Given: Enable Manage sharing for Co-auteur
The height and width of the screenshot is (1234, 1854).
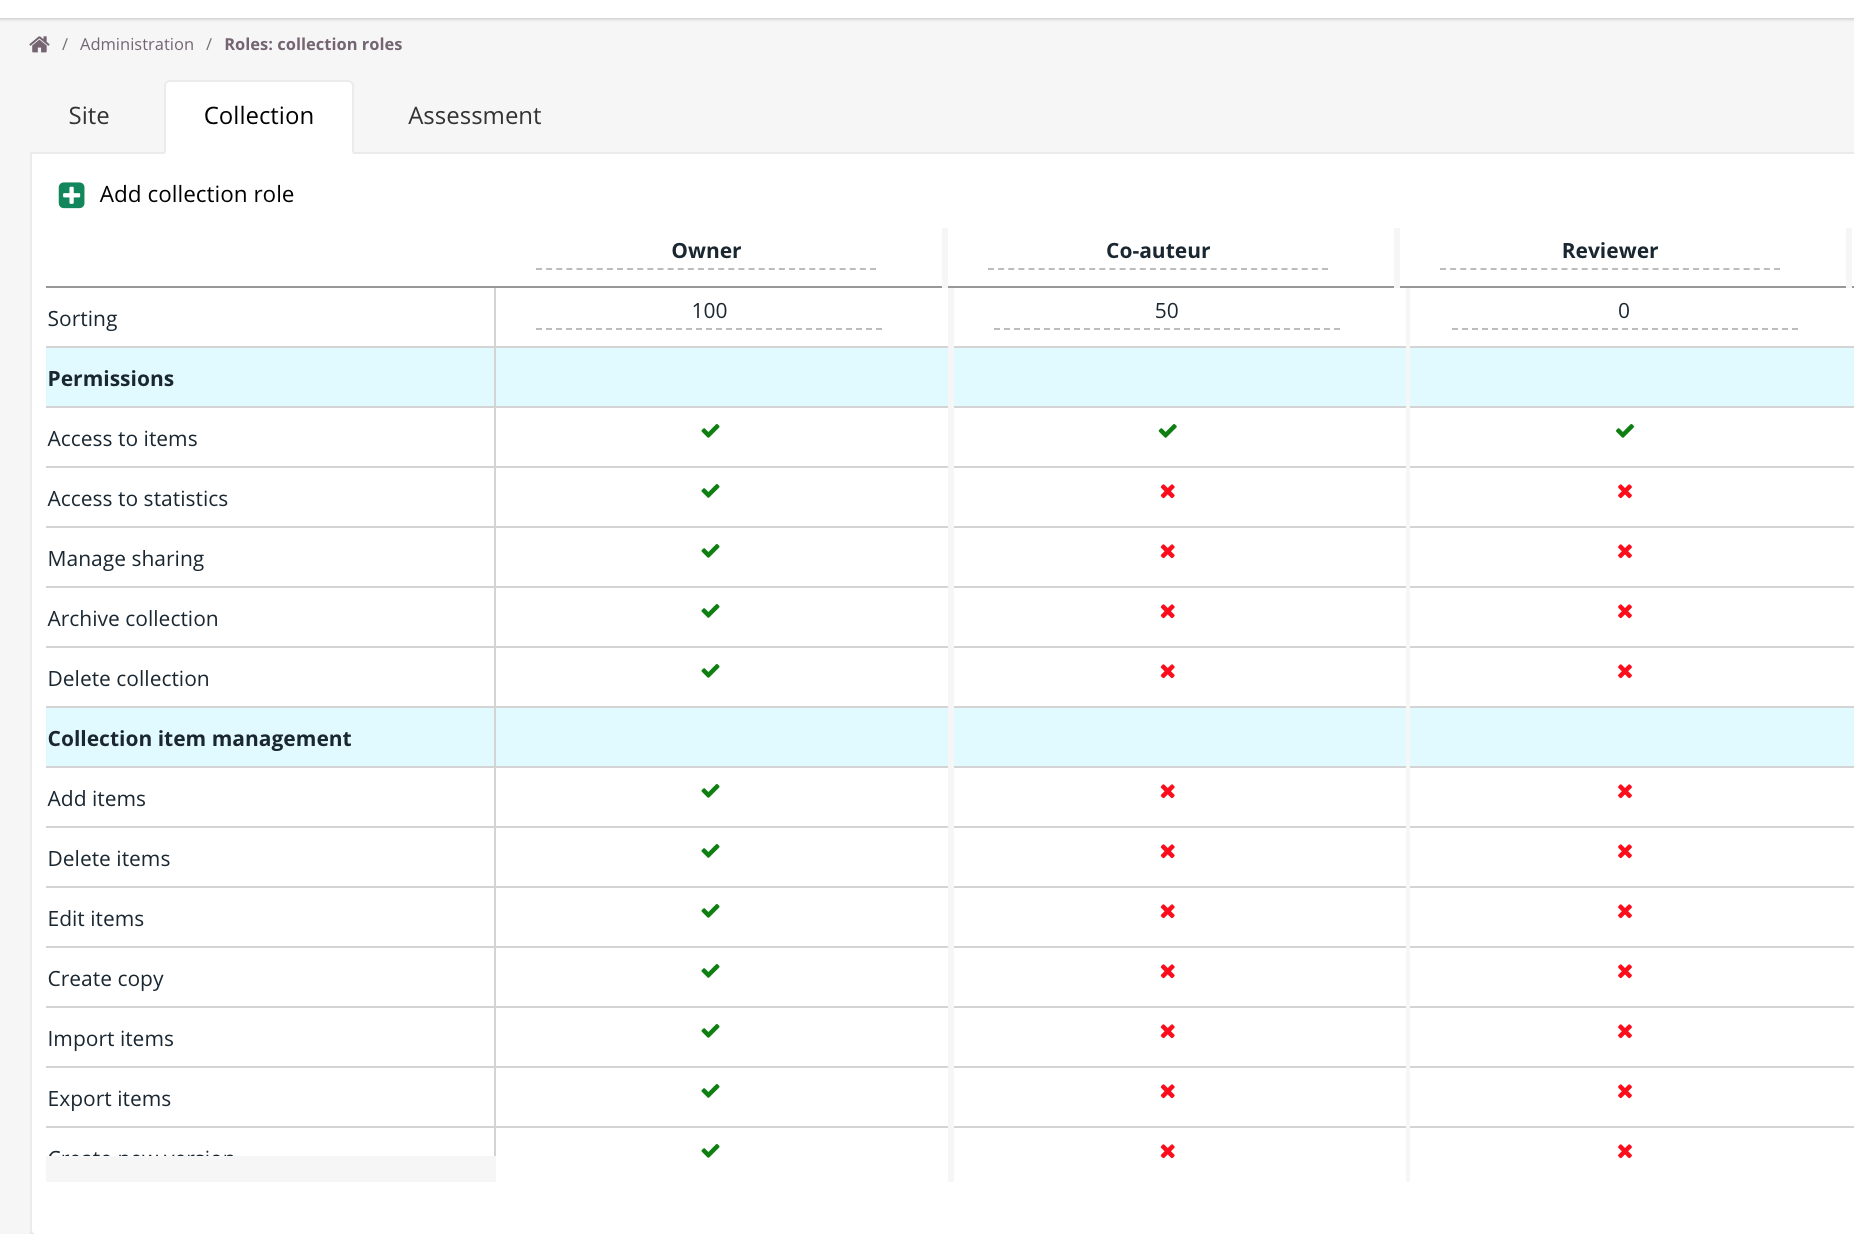Looking at the screenshot, I should coord(1167,551).
